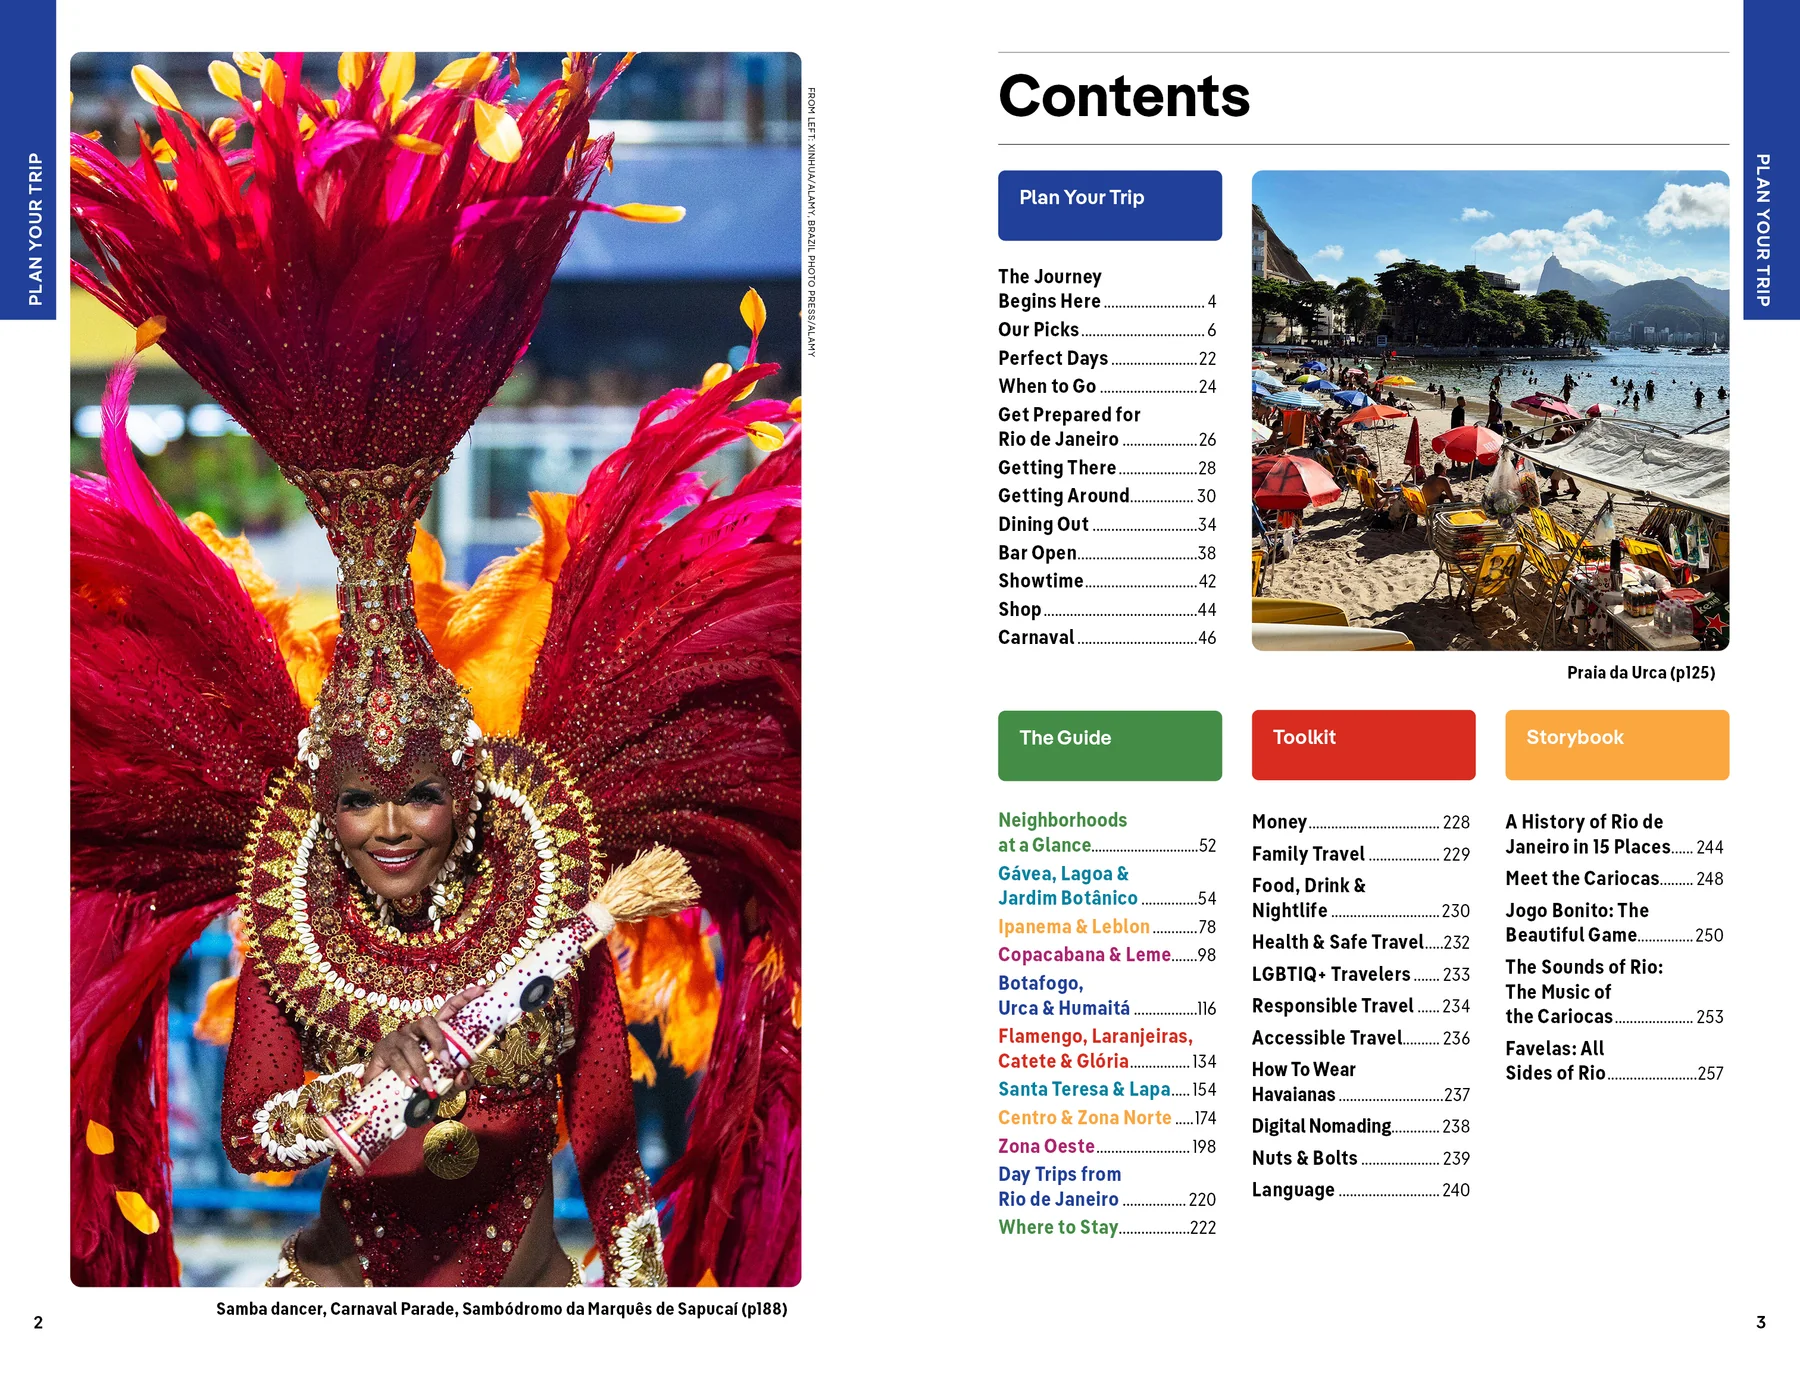
Task: Go to Day Trips from Rio de Janeiro
Action: coord(1060,1187)
